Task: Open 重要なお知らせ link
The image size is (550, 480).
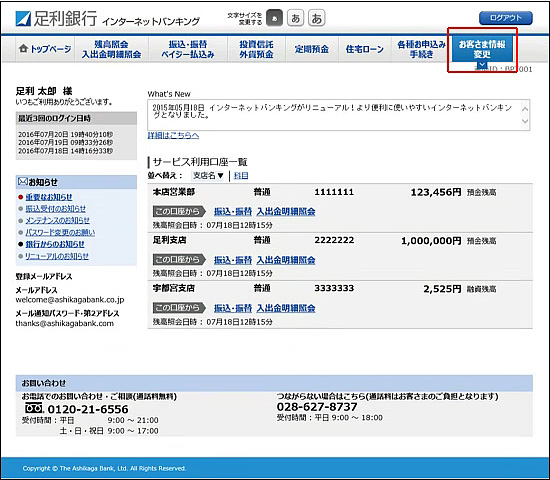Action: (49, 197)
